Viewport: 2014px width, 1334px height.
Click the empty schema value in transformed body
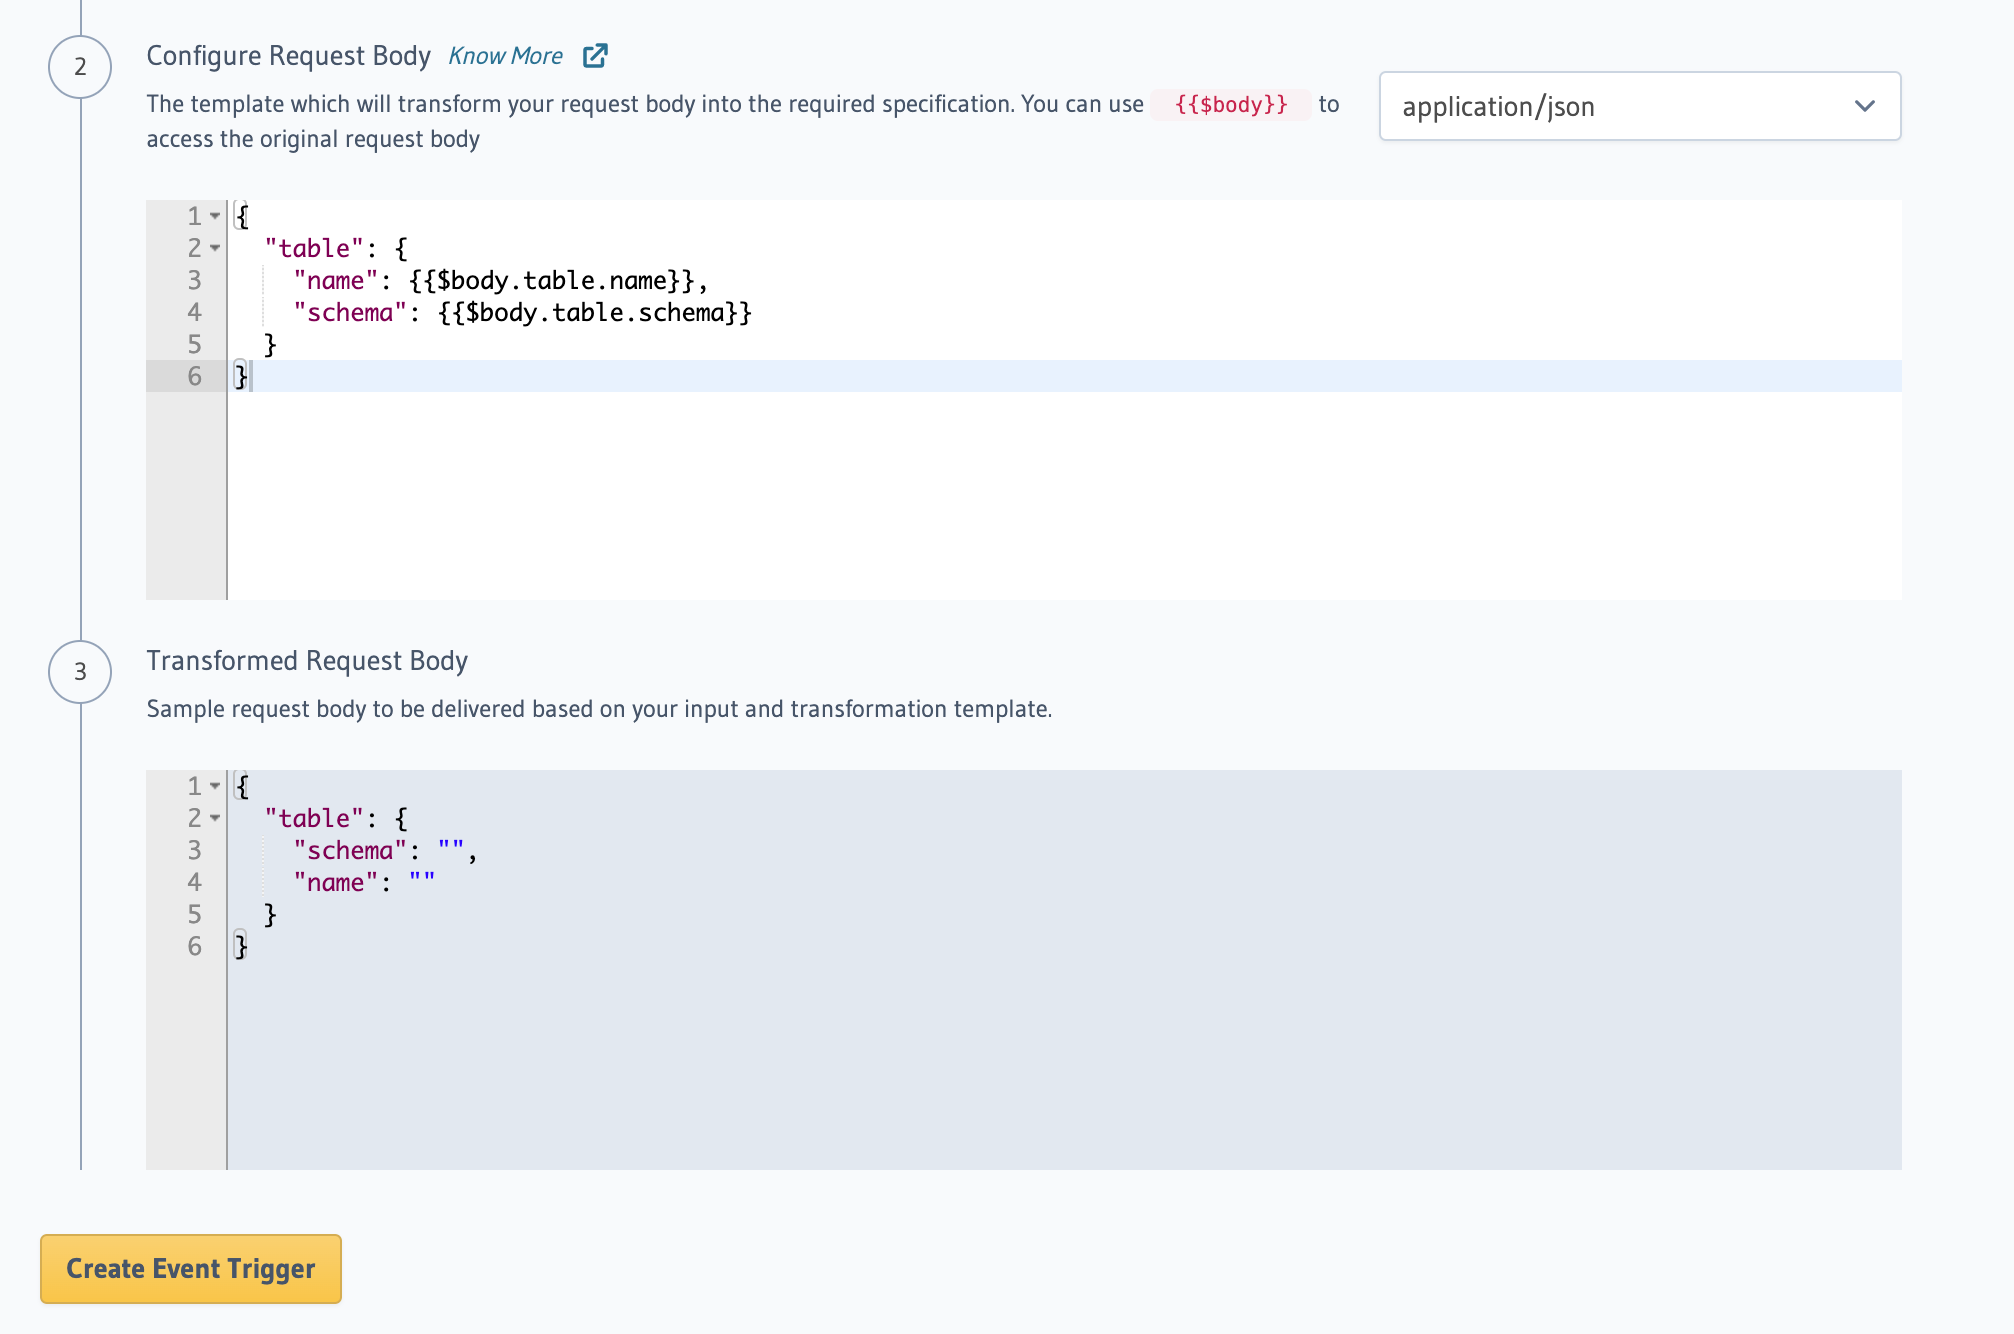point(447,849)
